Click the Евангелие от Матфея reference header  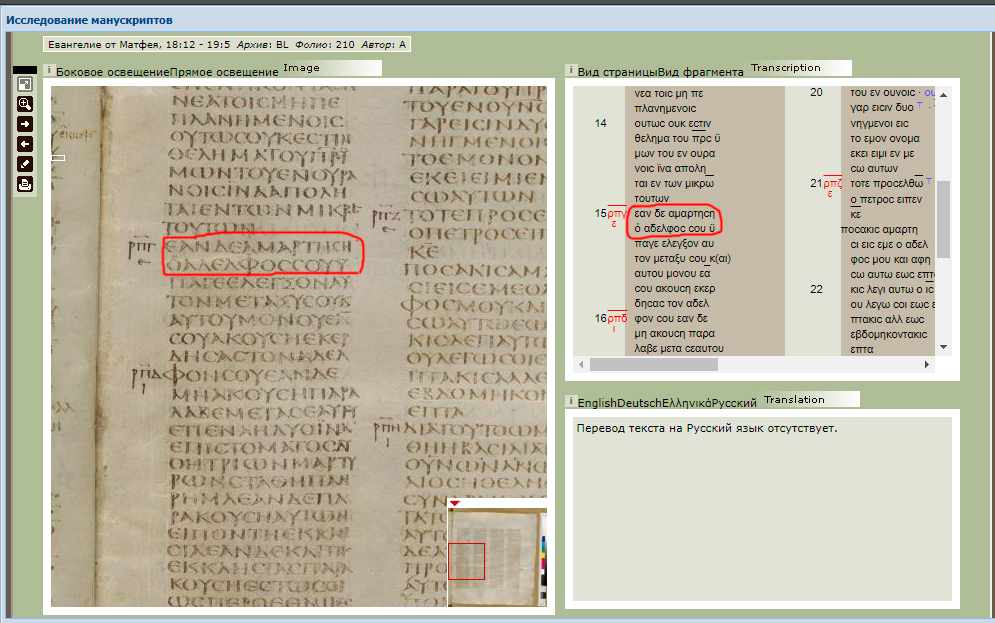[x=227, y=44]
